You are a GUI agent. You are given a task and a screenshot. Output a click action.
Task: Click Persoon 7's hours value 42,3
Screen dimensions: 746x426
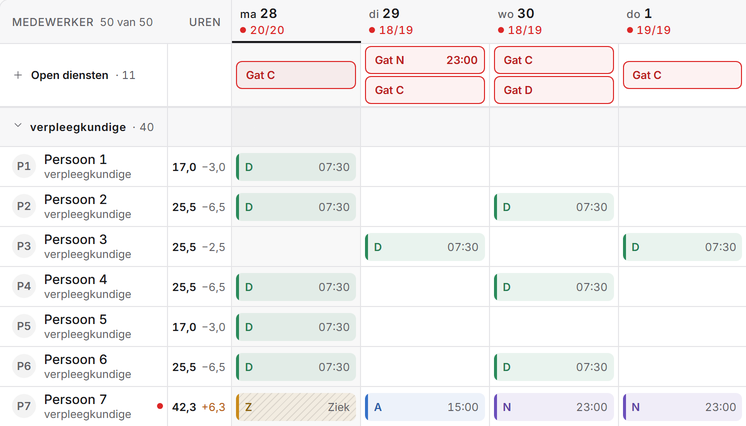point(184,407)
